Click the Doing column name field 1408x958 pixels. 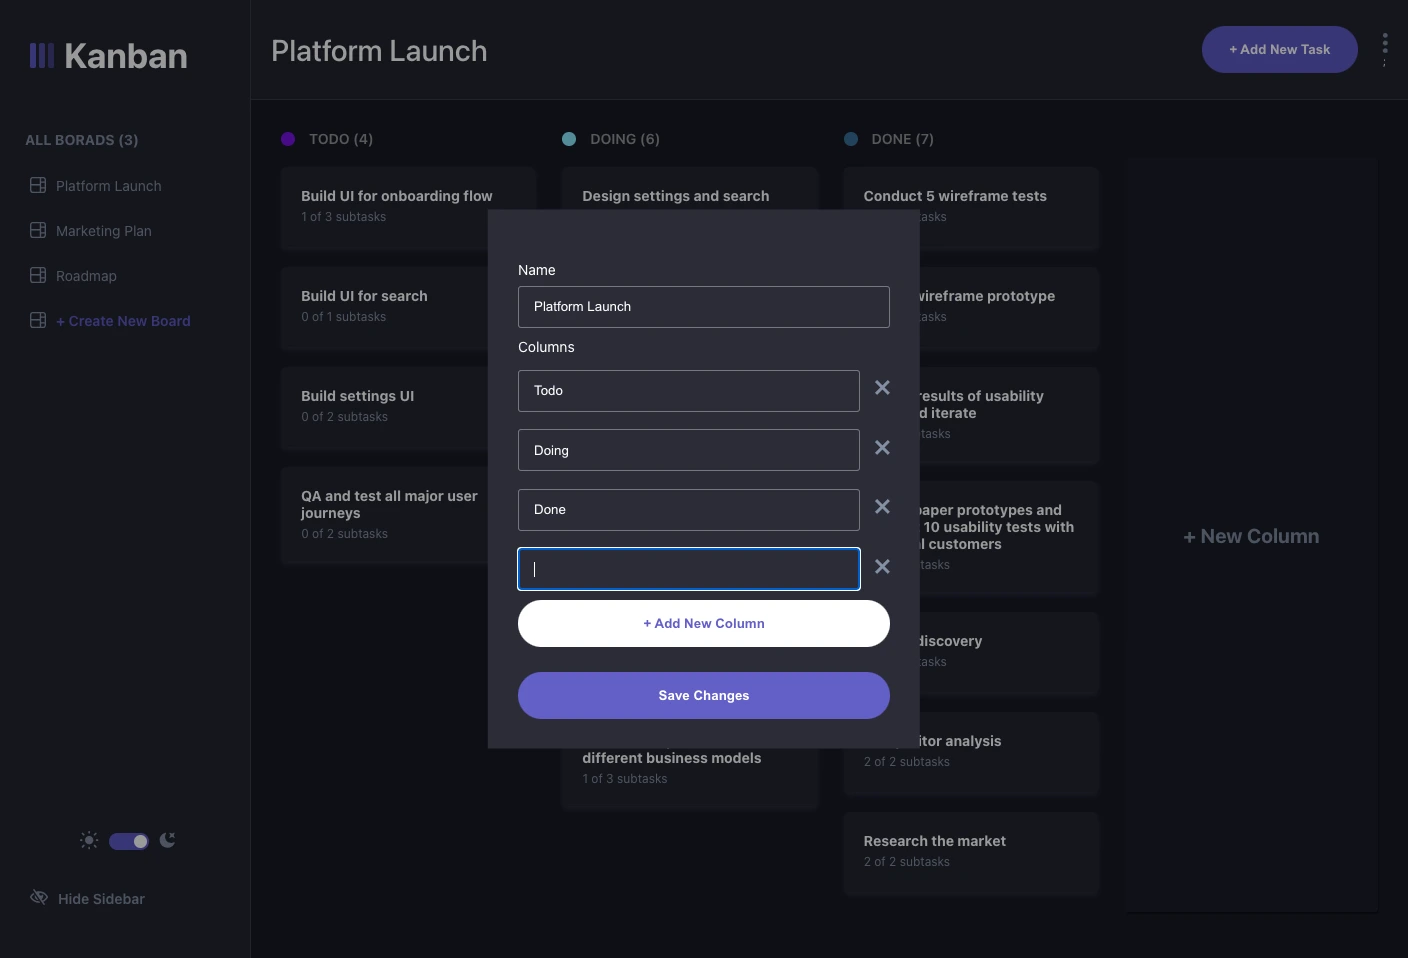click(x=689, y=450)
